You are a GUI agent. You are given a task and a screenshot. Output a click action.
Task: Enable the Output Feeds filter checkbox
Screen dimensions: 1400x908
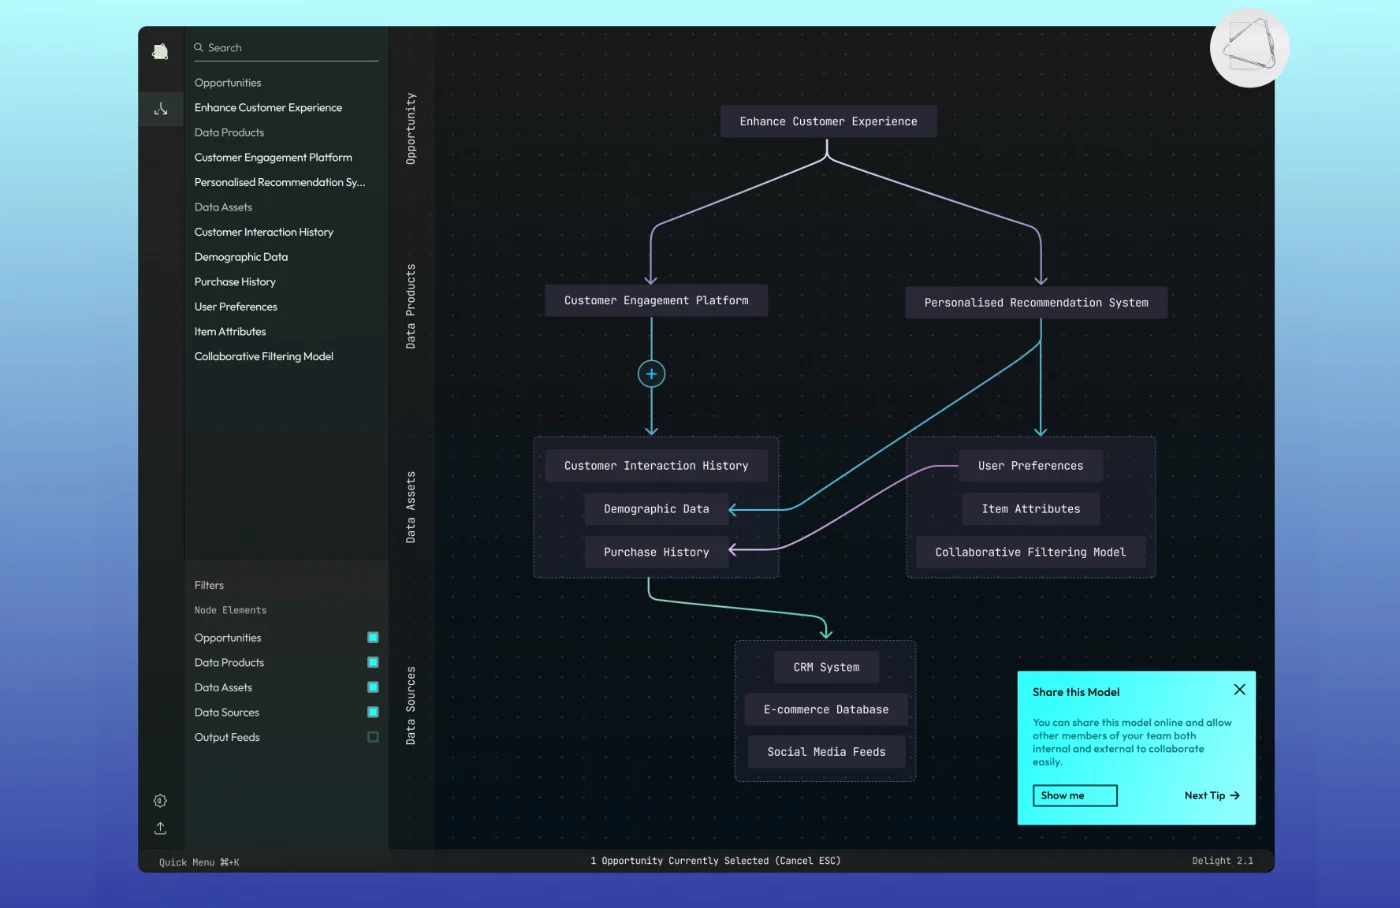(x=372, y=737)
